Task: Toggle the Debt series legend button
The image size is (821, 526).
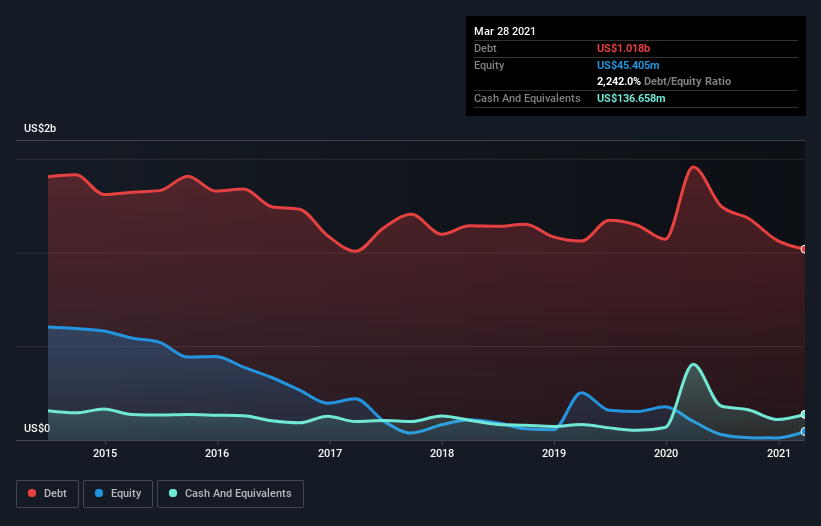Action: 47,494
